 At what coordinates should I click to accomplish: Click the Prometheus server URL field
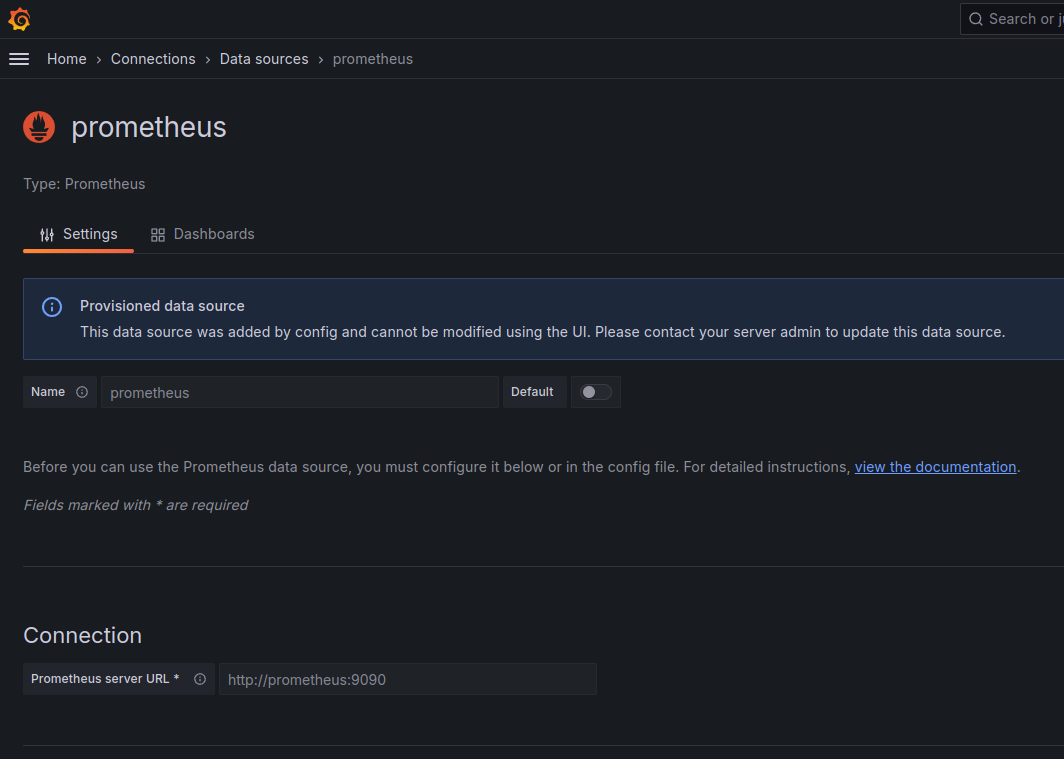pos(407,679)
